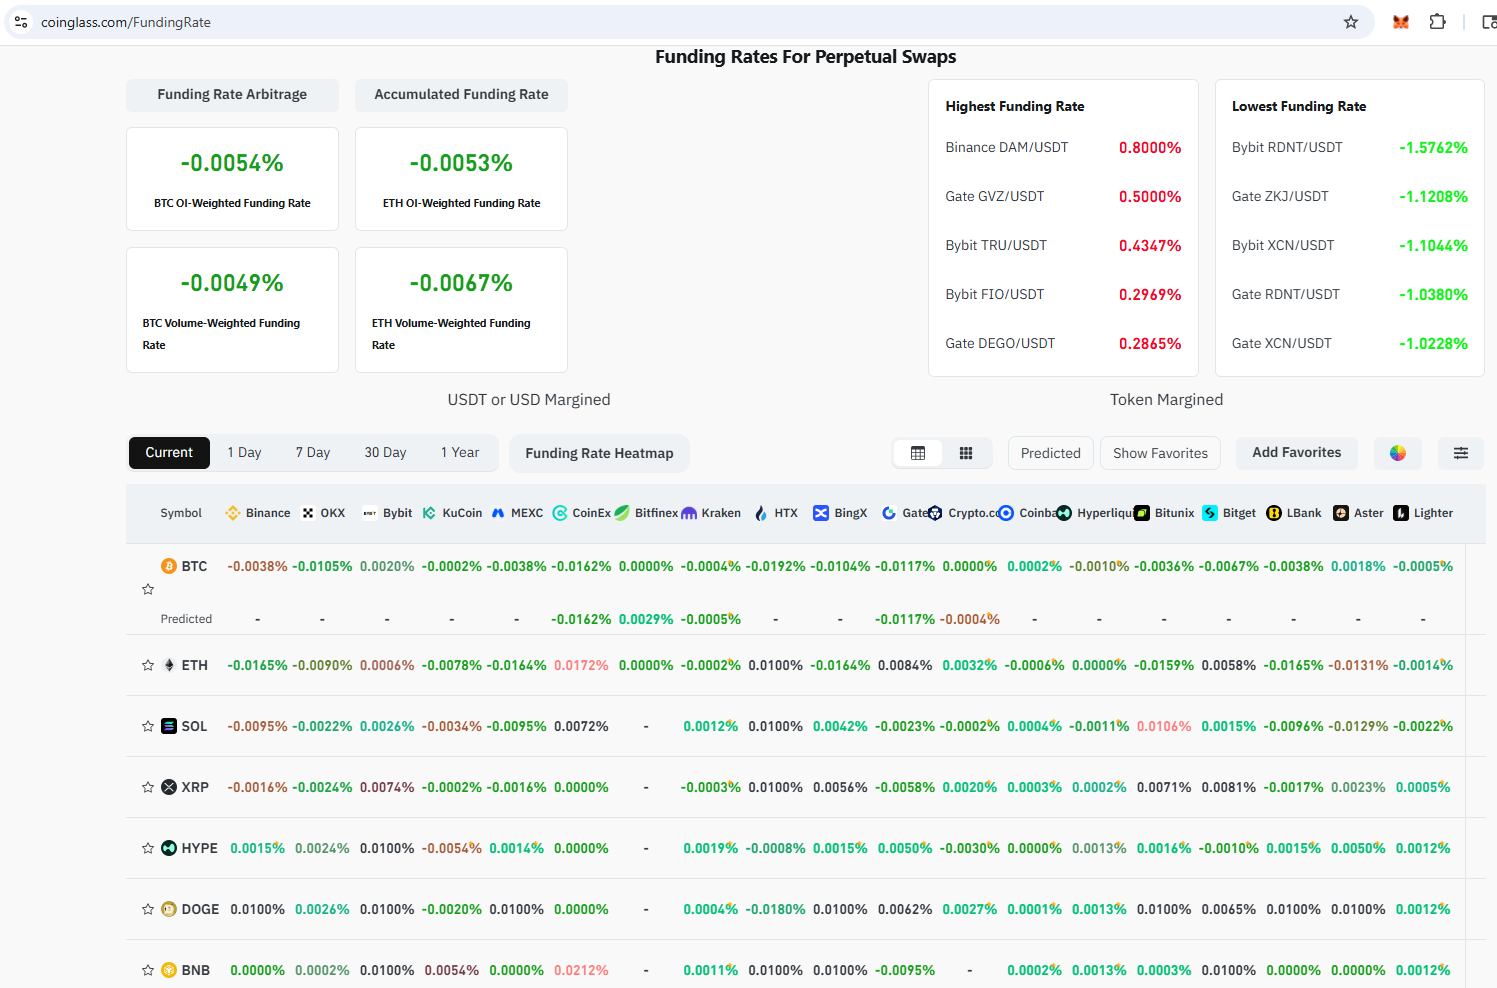This screenshot has height=988, width=1497.
Task: Click the Binance logo in table header
Action: tap(233, 513)
